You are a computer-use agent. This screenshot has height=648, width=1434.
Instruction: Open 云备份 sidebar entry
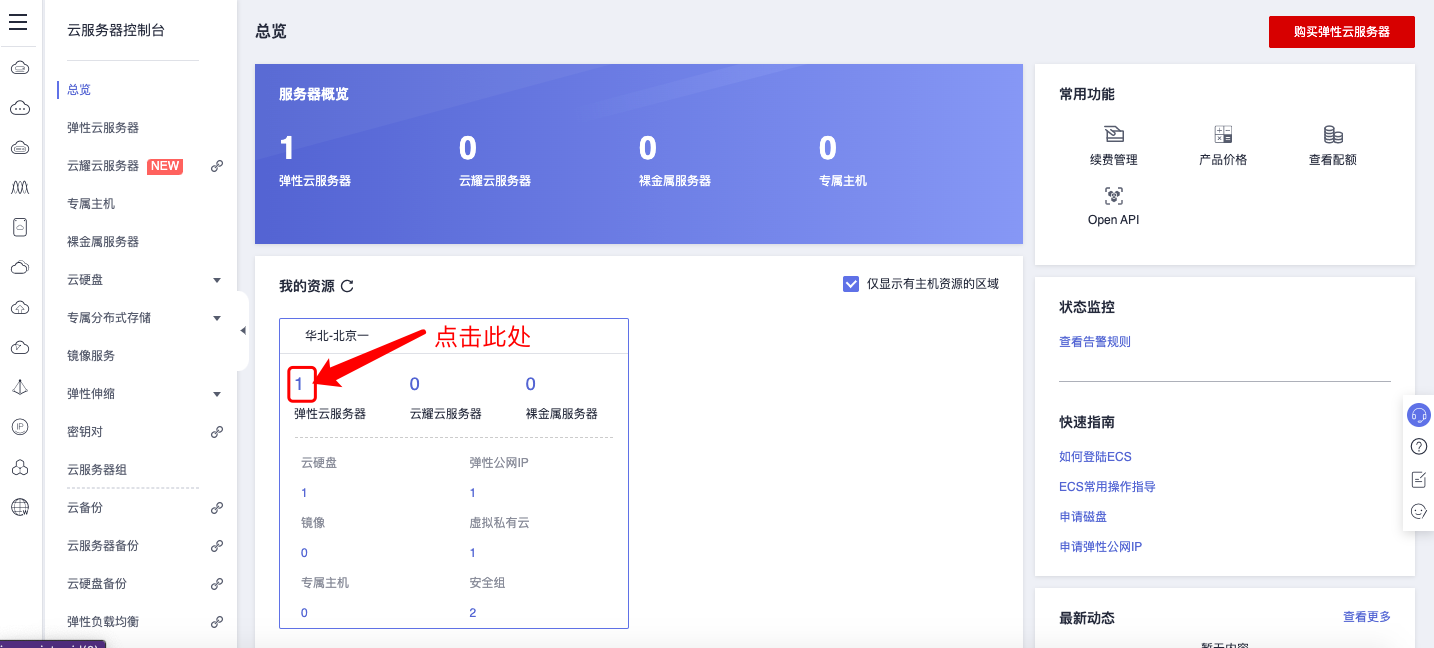click(x=85, y=508)
